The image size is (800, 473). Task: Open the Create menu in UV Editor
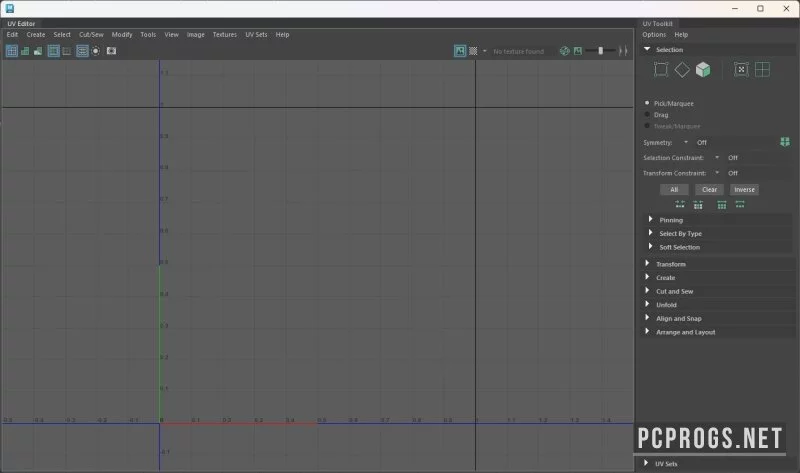click(36, 35)
